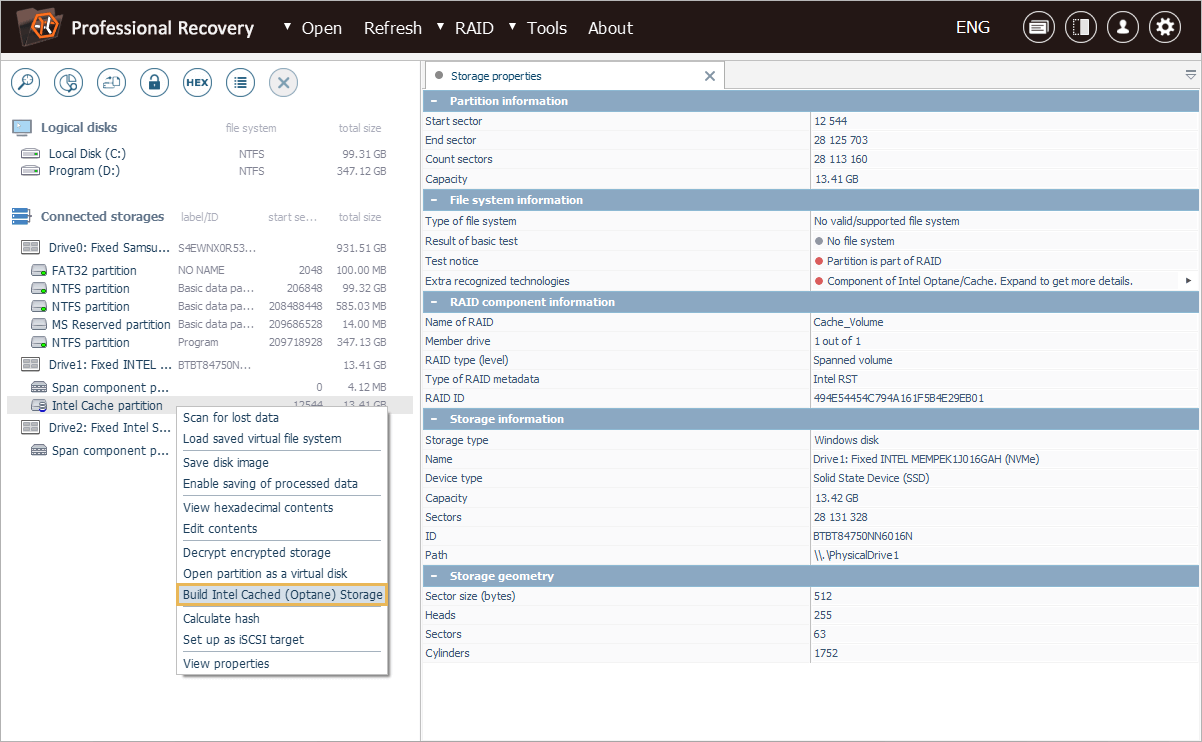Select the FAT32 partition row
Screen dimensions: 1202x742
[x=210, y=270]
